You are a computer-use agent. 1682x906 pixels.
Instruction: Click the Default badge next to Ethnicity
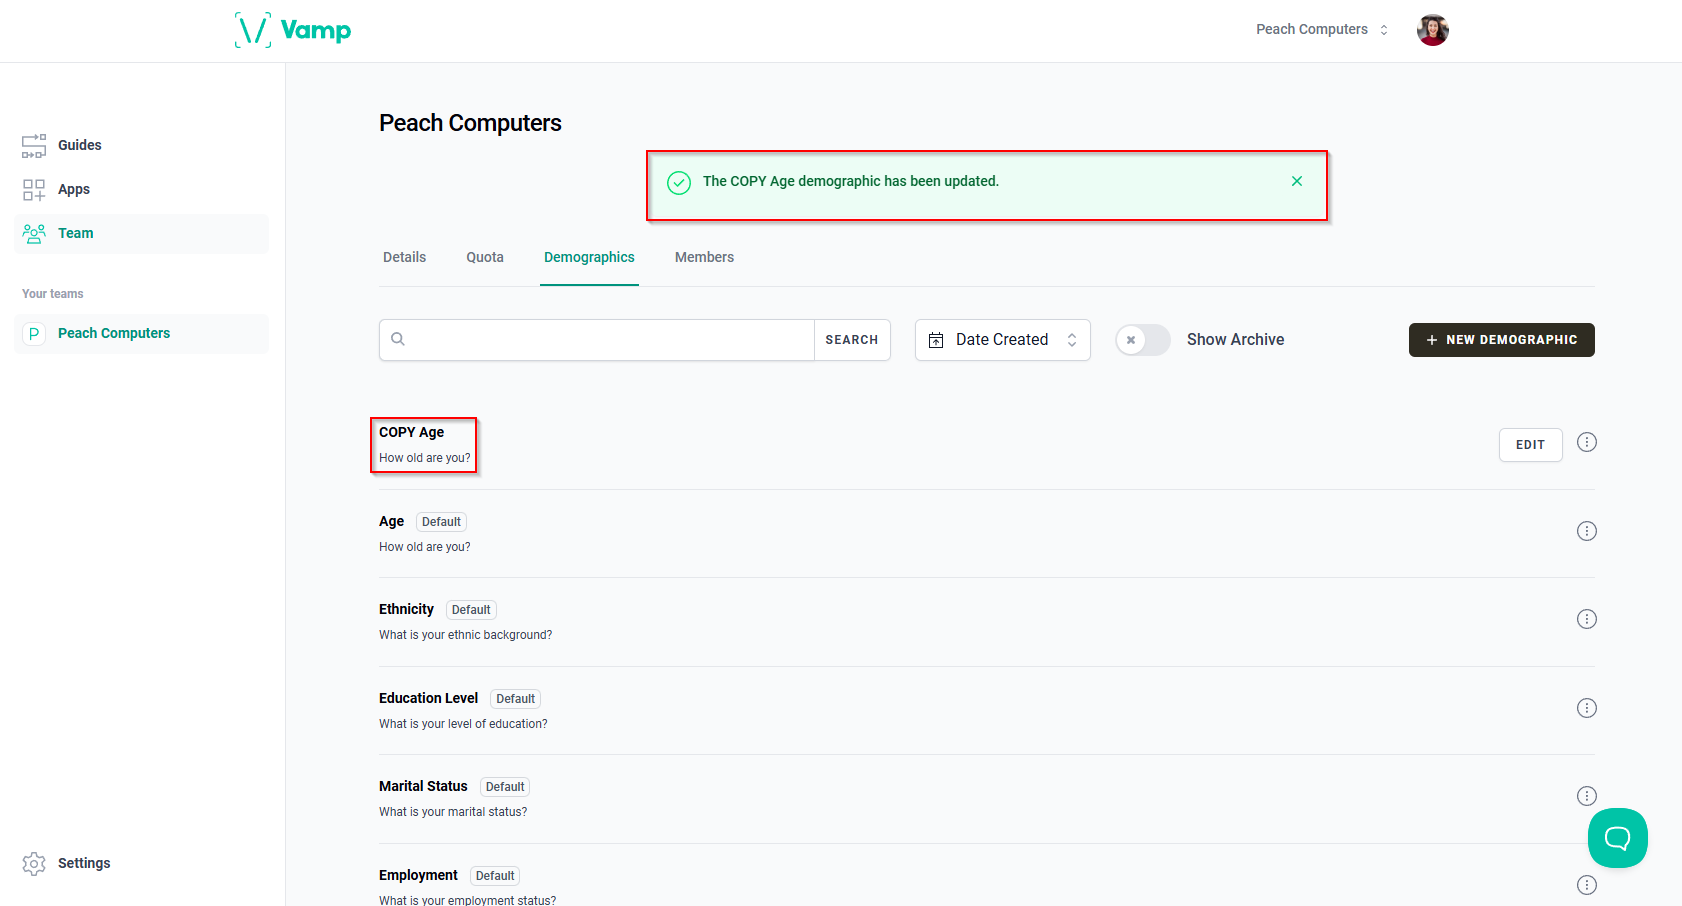point(471,610)
